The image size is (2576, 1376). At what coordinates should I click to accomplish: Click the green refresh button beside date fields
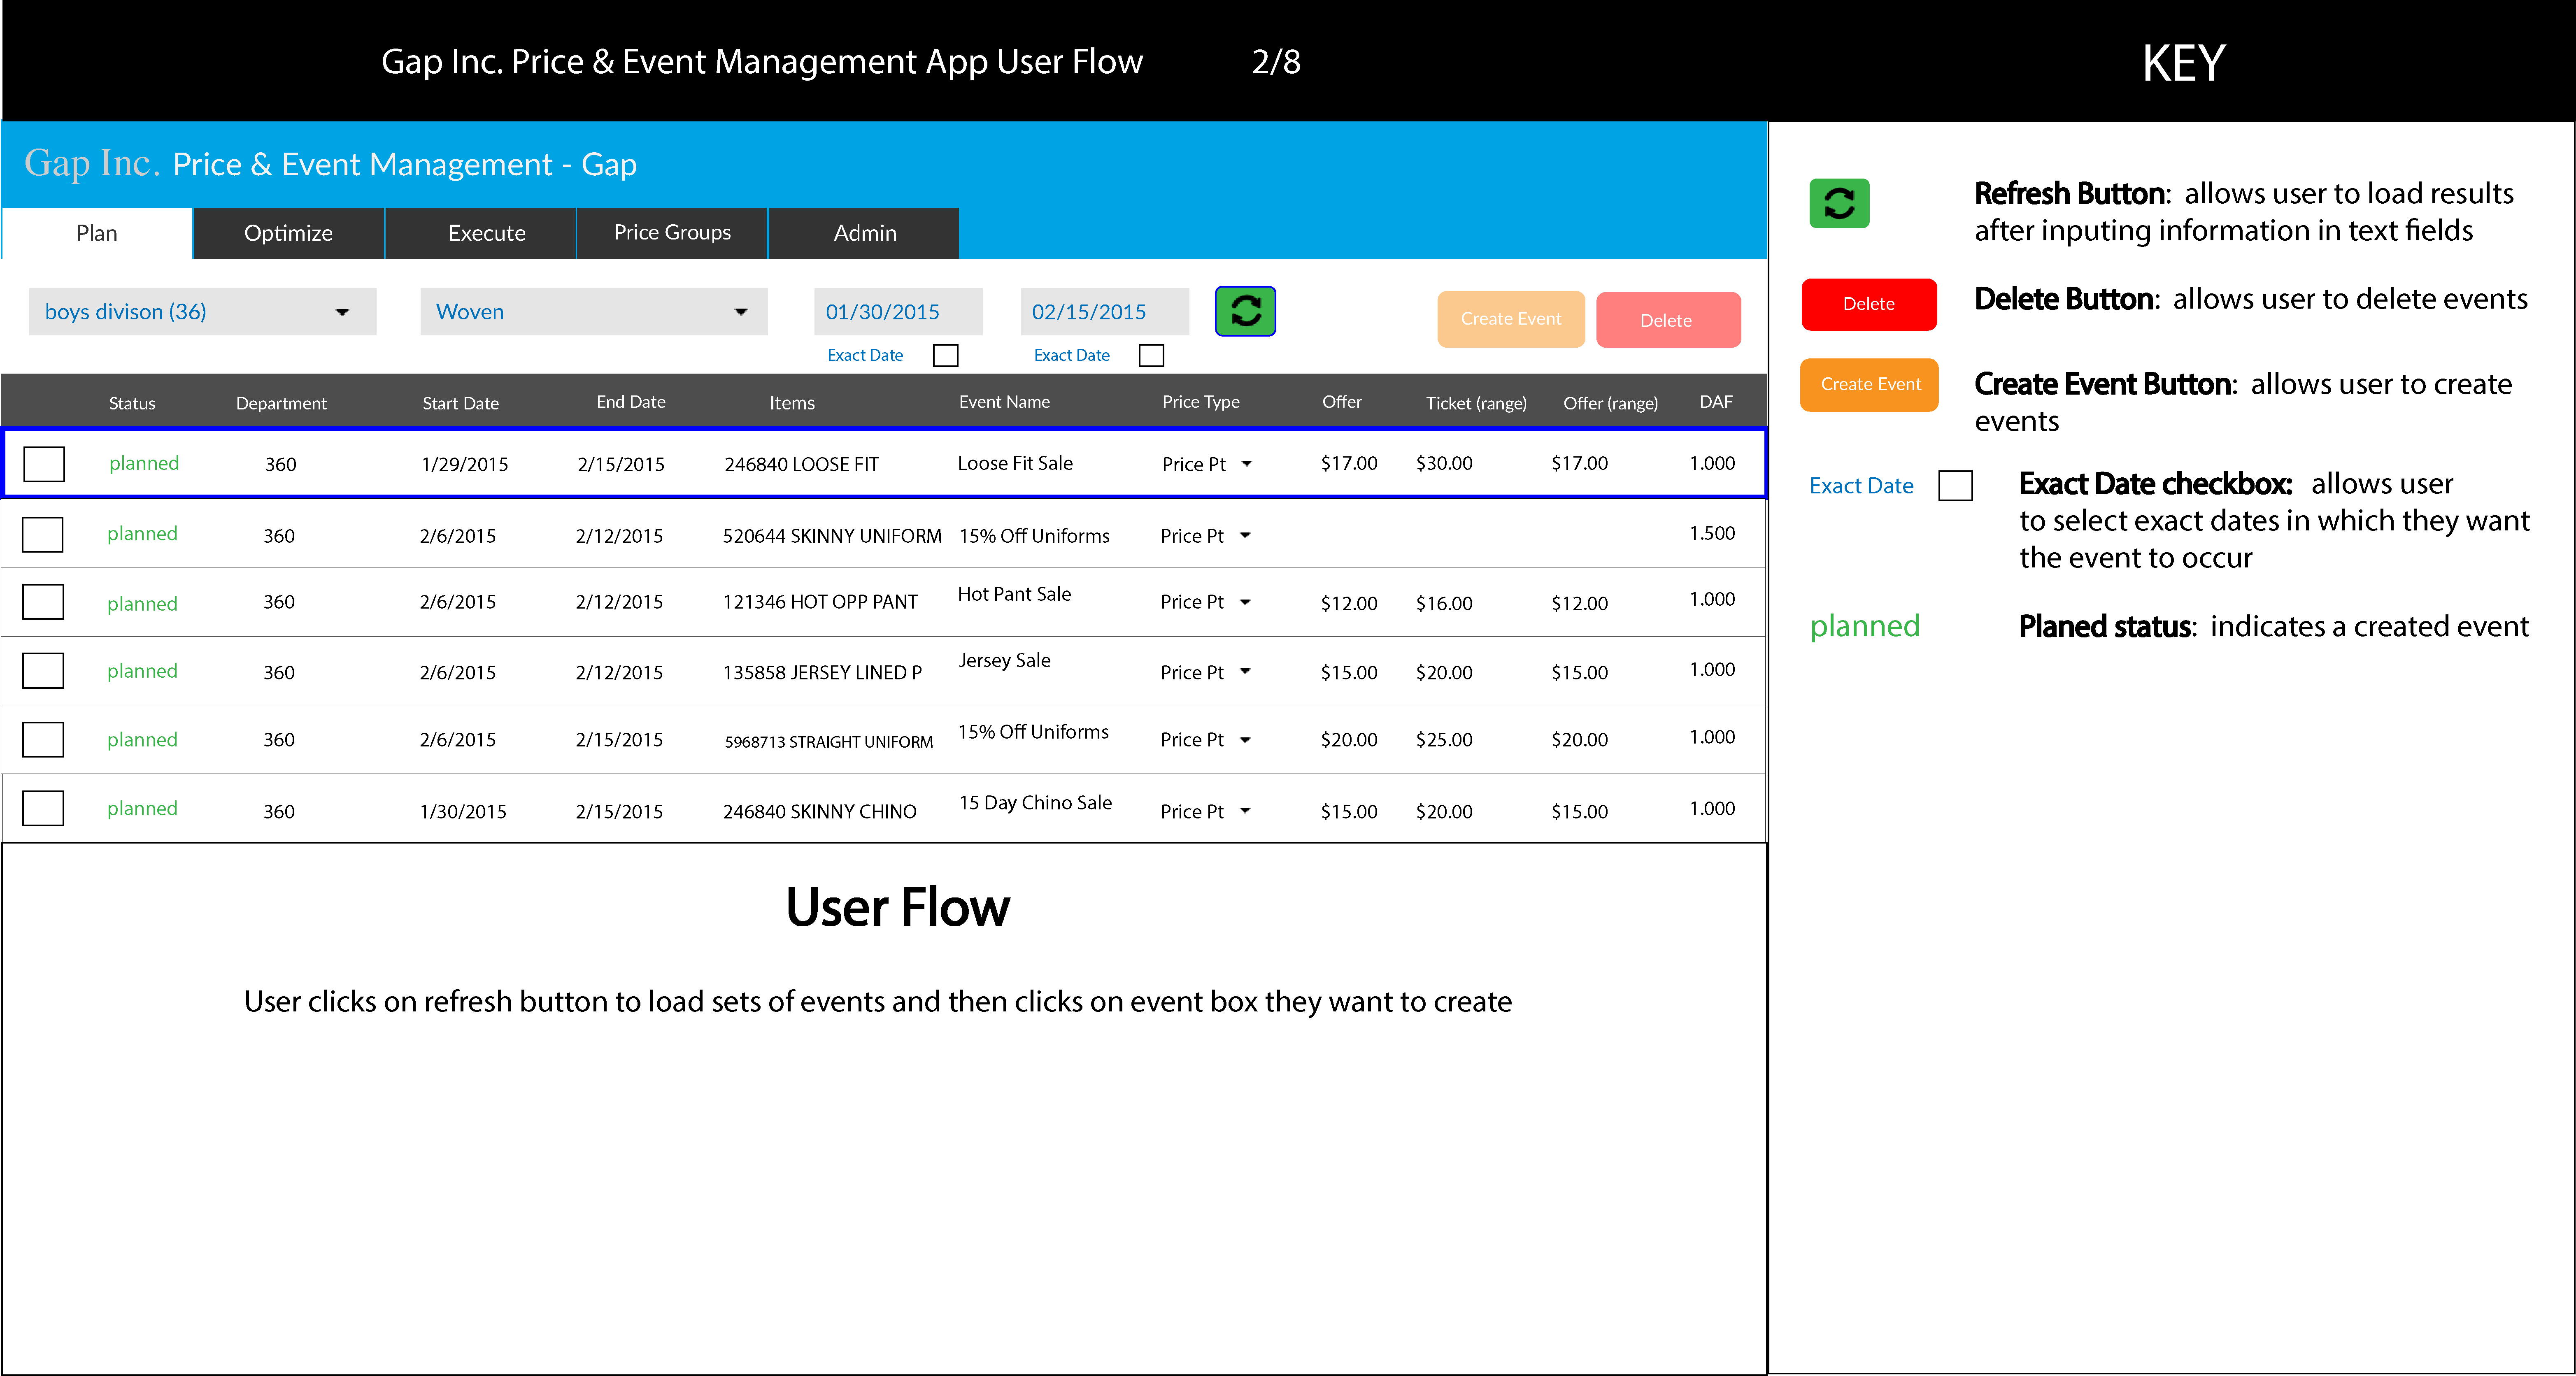(x=1245, y=311)
